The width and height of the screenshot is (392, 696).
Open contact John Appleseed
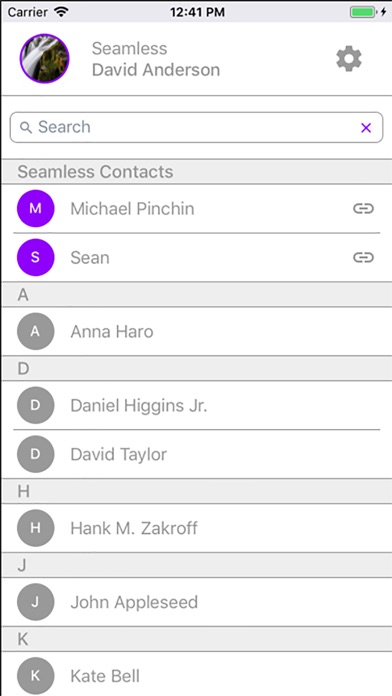click(196, 602)
